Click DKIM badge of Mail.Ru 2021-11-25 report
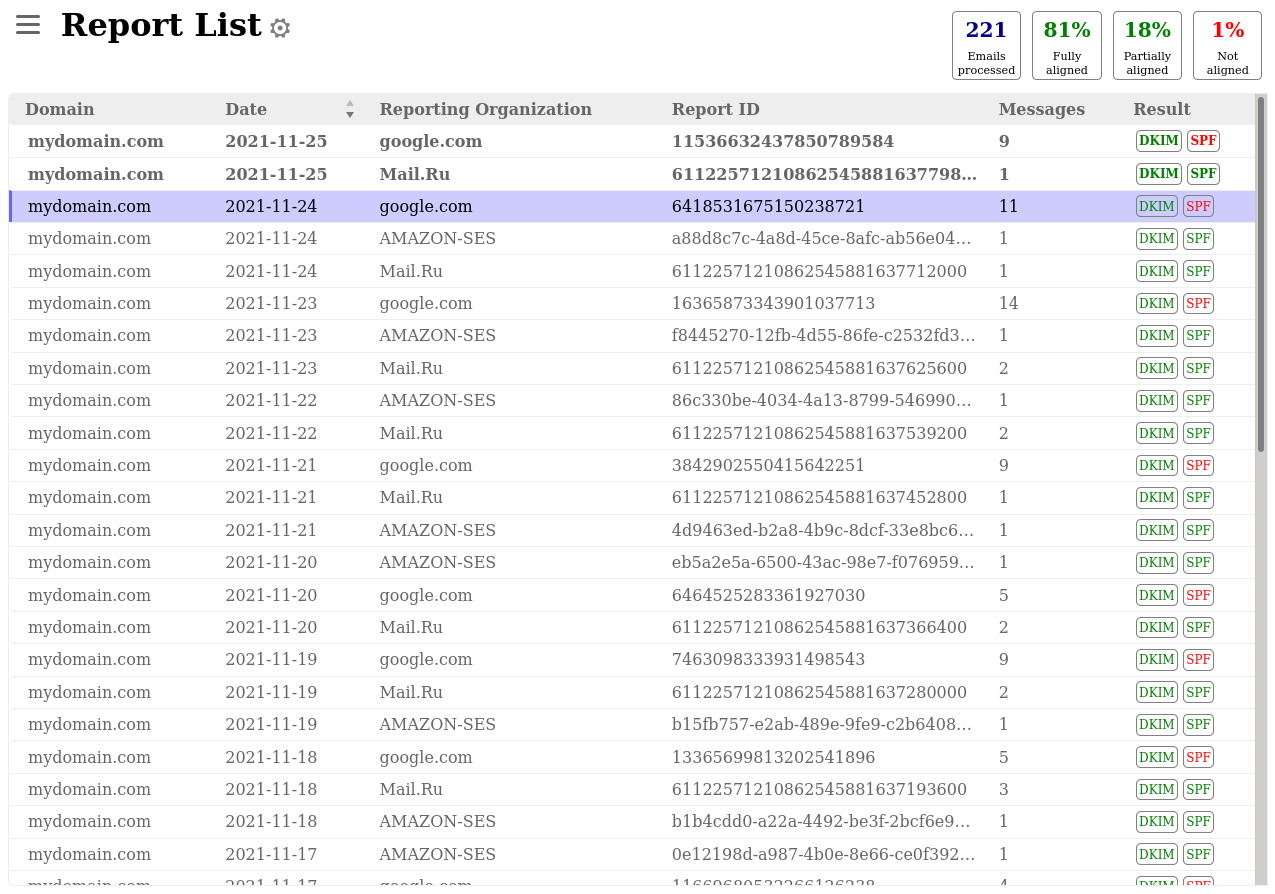The height and width of the screenshot is (894, 1275). pyautogui.click(x=1159, y=174)
